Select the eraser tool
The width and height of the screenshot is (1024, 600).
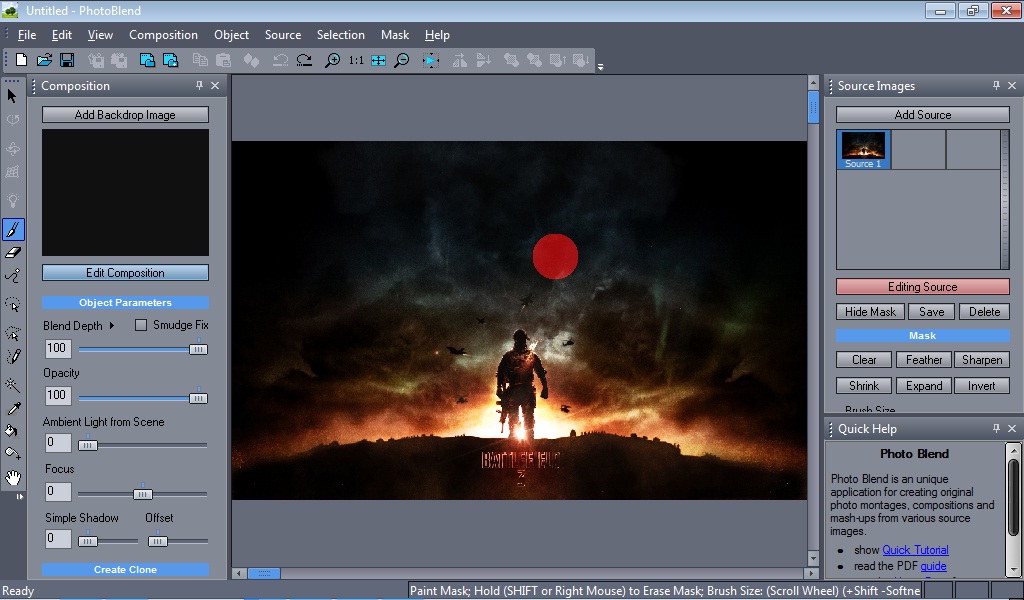(x=13, y=253)
